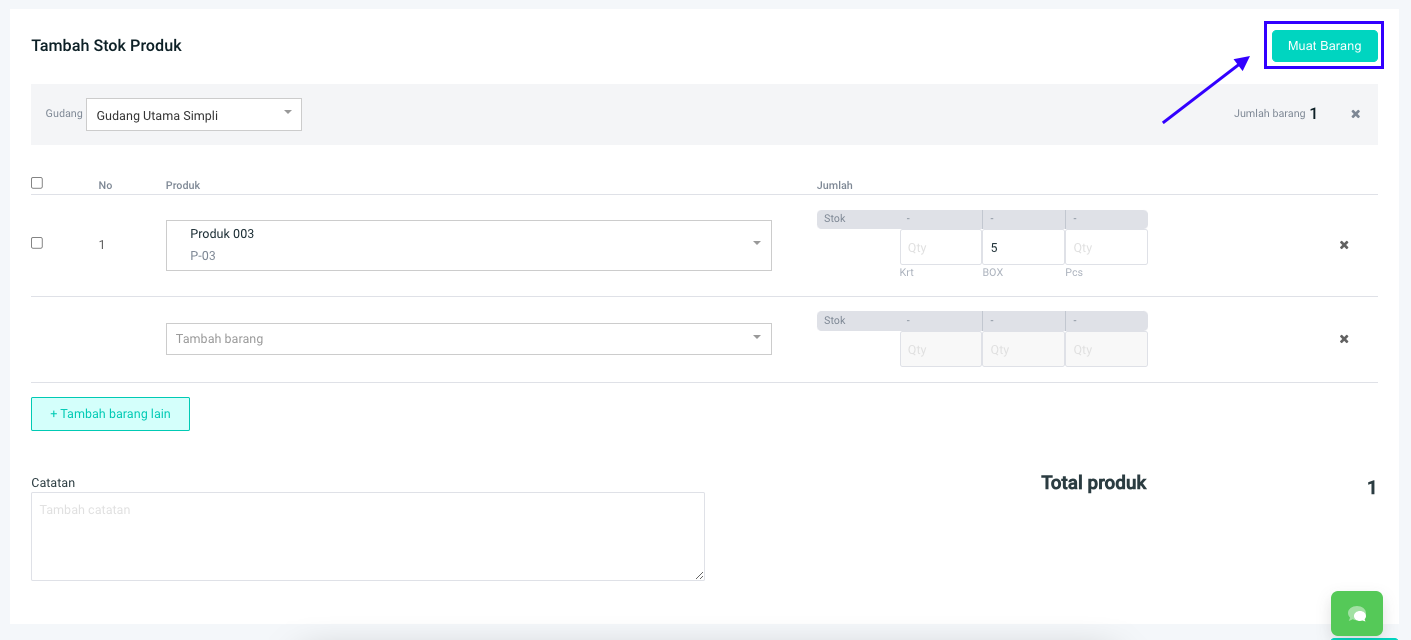Focus the Tambah catatan notes textarea
The width and height of the screenshot is (1411, 640).
click(x=367, y=536)
